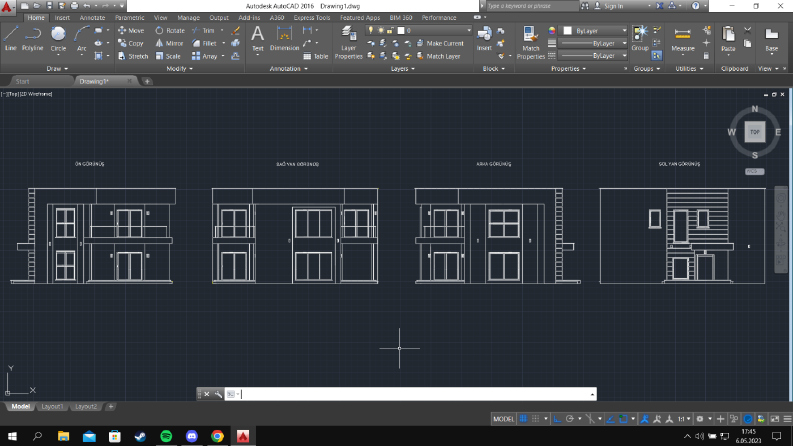
Task: Open Spotify from the taskbar
Action: click(166, 436)
